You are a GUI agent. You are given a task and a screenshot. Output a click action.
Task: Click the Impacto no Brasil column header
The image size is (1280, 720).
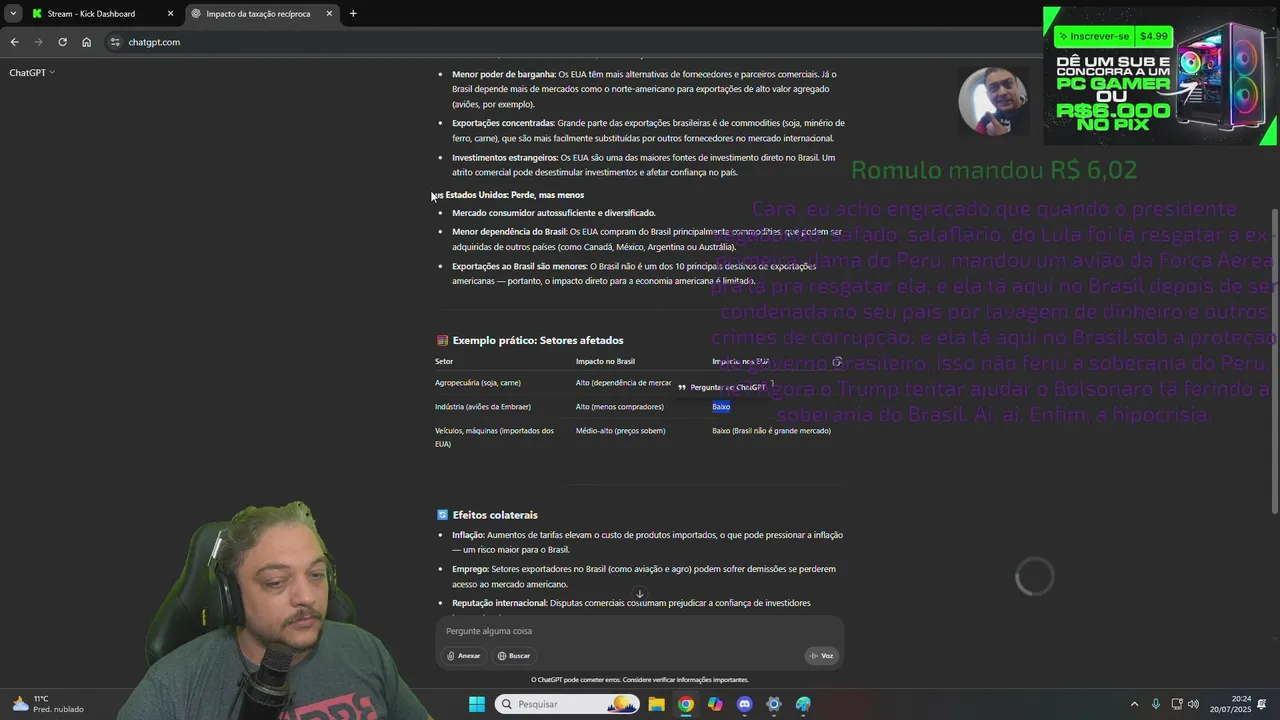[x=605, y=361]
